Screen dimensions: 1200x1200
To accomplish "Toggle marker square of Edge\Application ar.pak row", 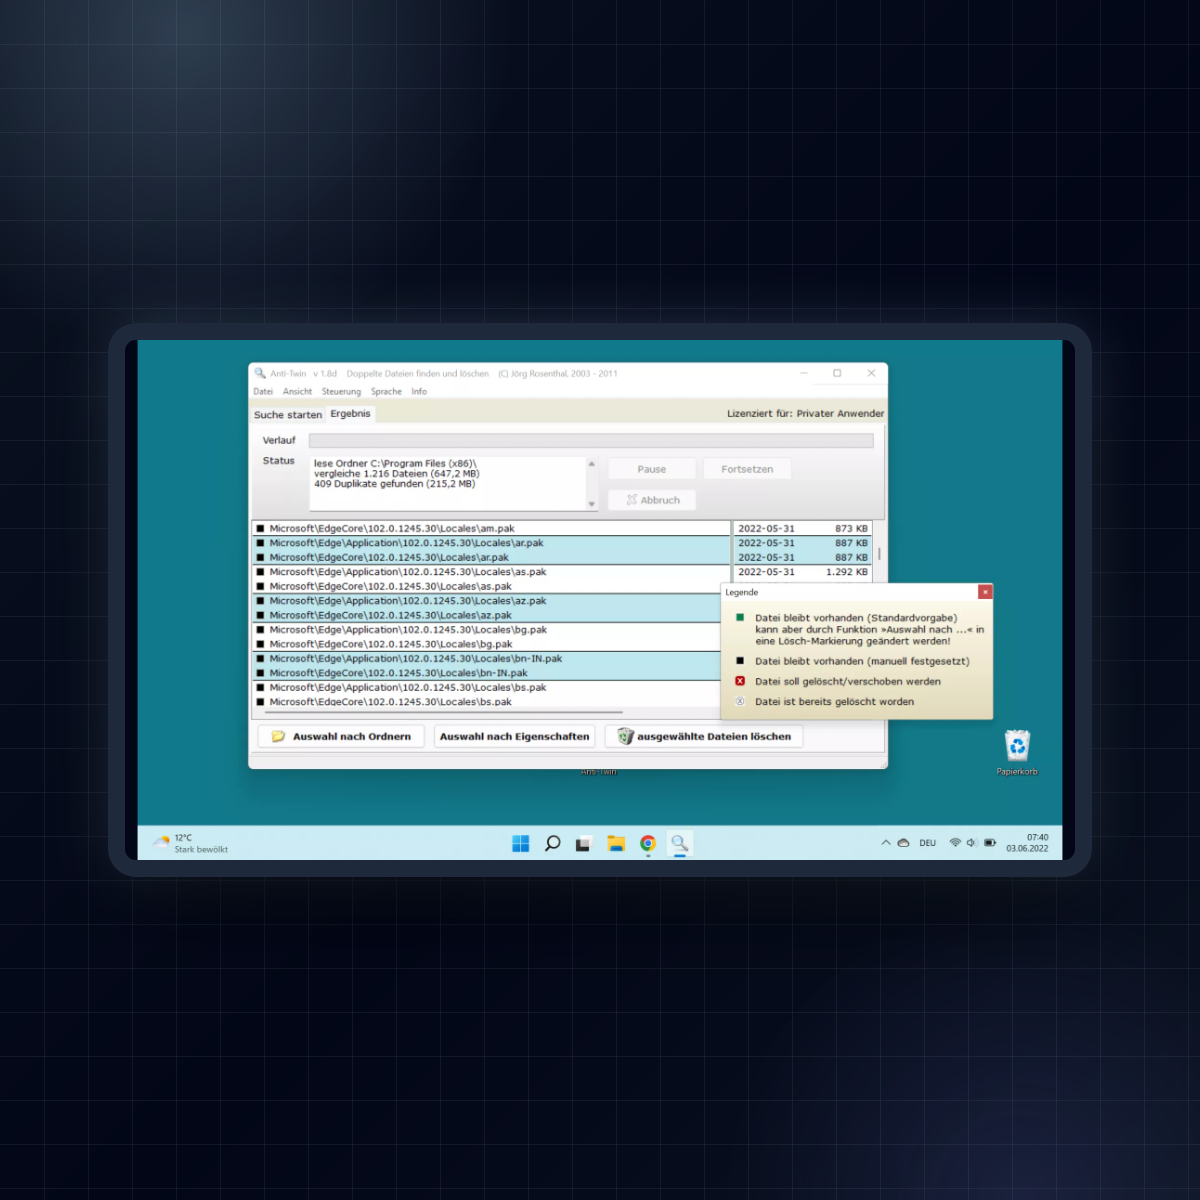I will tap(260, 543).
